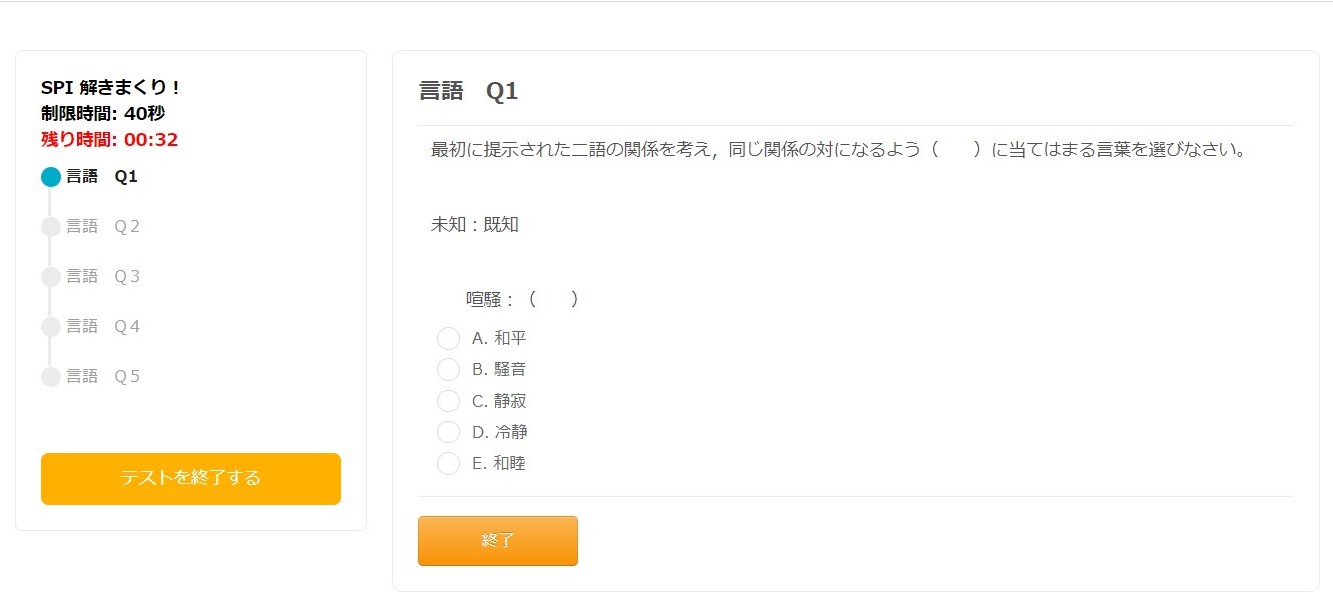Screen dimensions: 1333x609
Task: Choose radio option B. 騒音
Action: [448, 370]
